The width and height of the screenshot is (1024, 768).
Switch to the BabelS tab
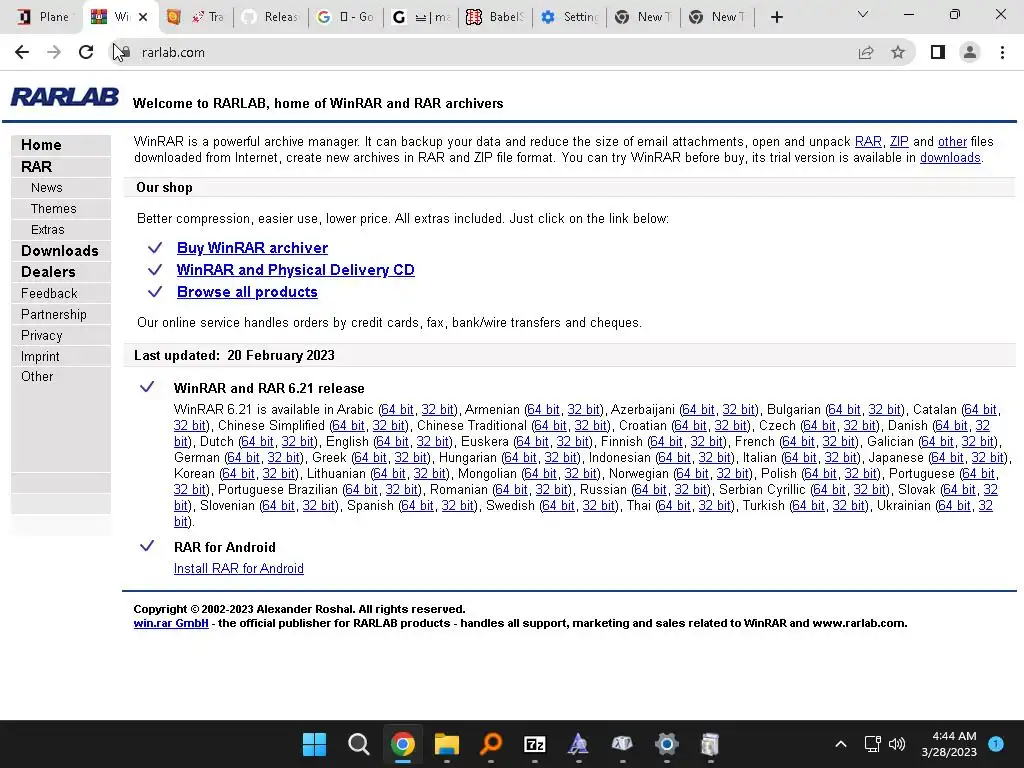[496, 17]
